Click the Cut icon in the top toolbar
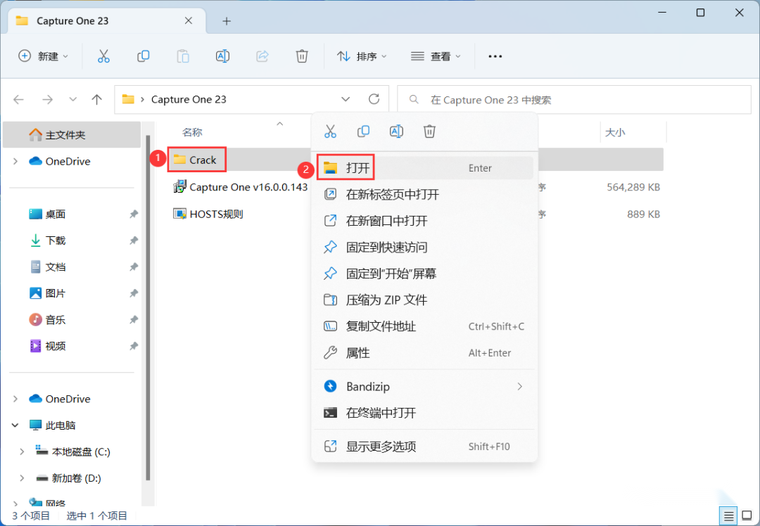 104,56
